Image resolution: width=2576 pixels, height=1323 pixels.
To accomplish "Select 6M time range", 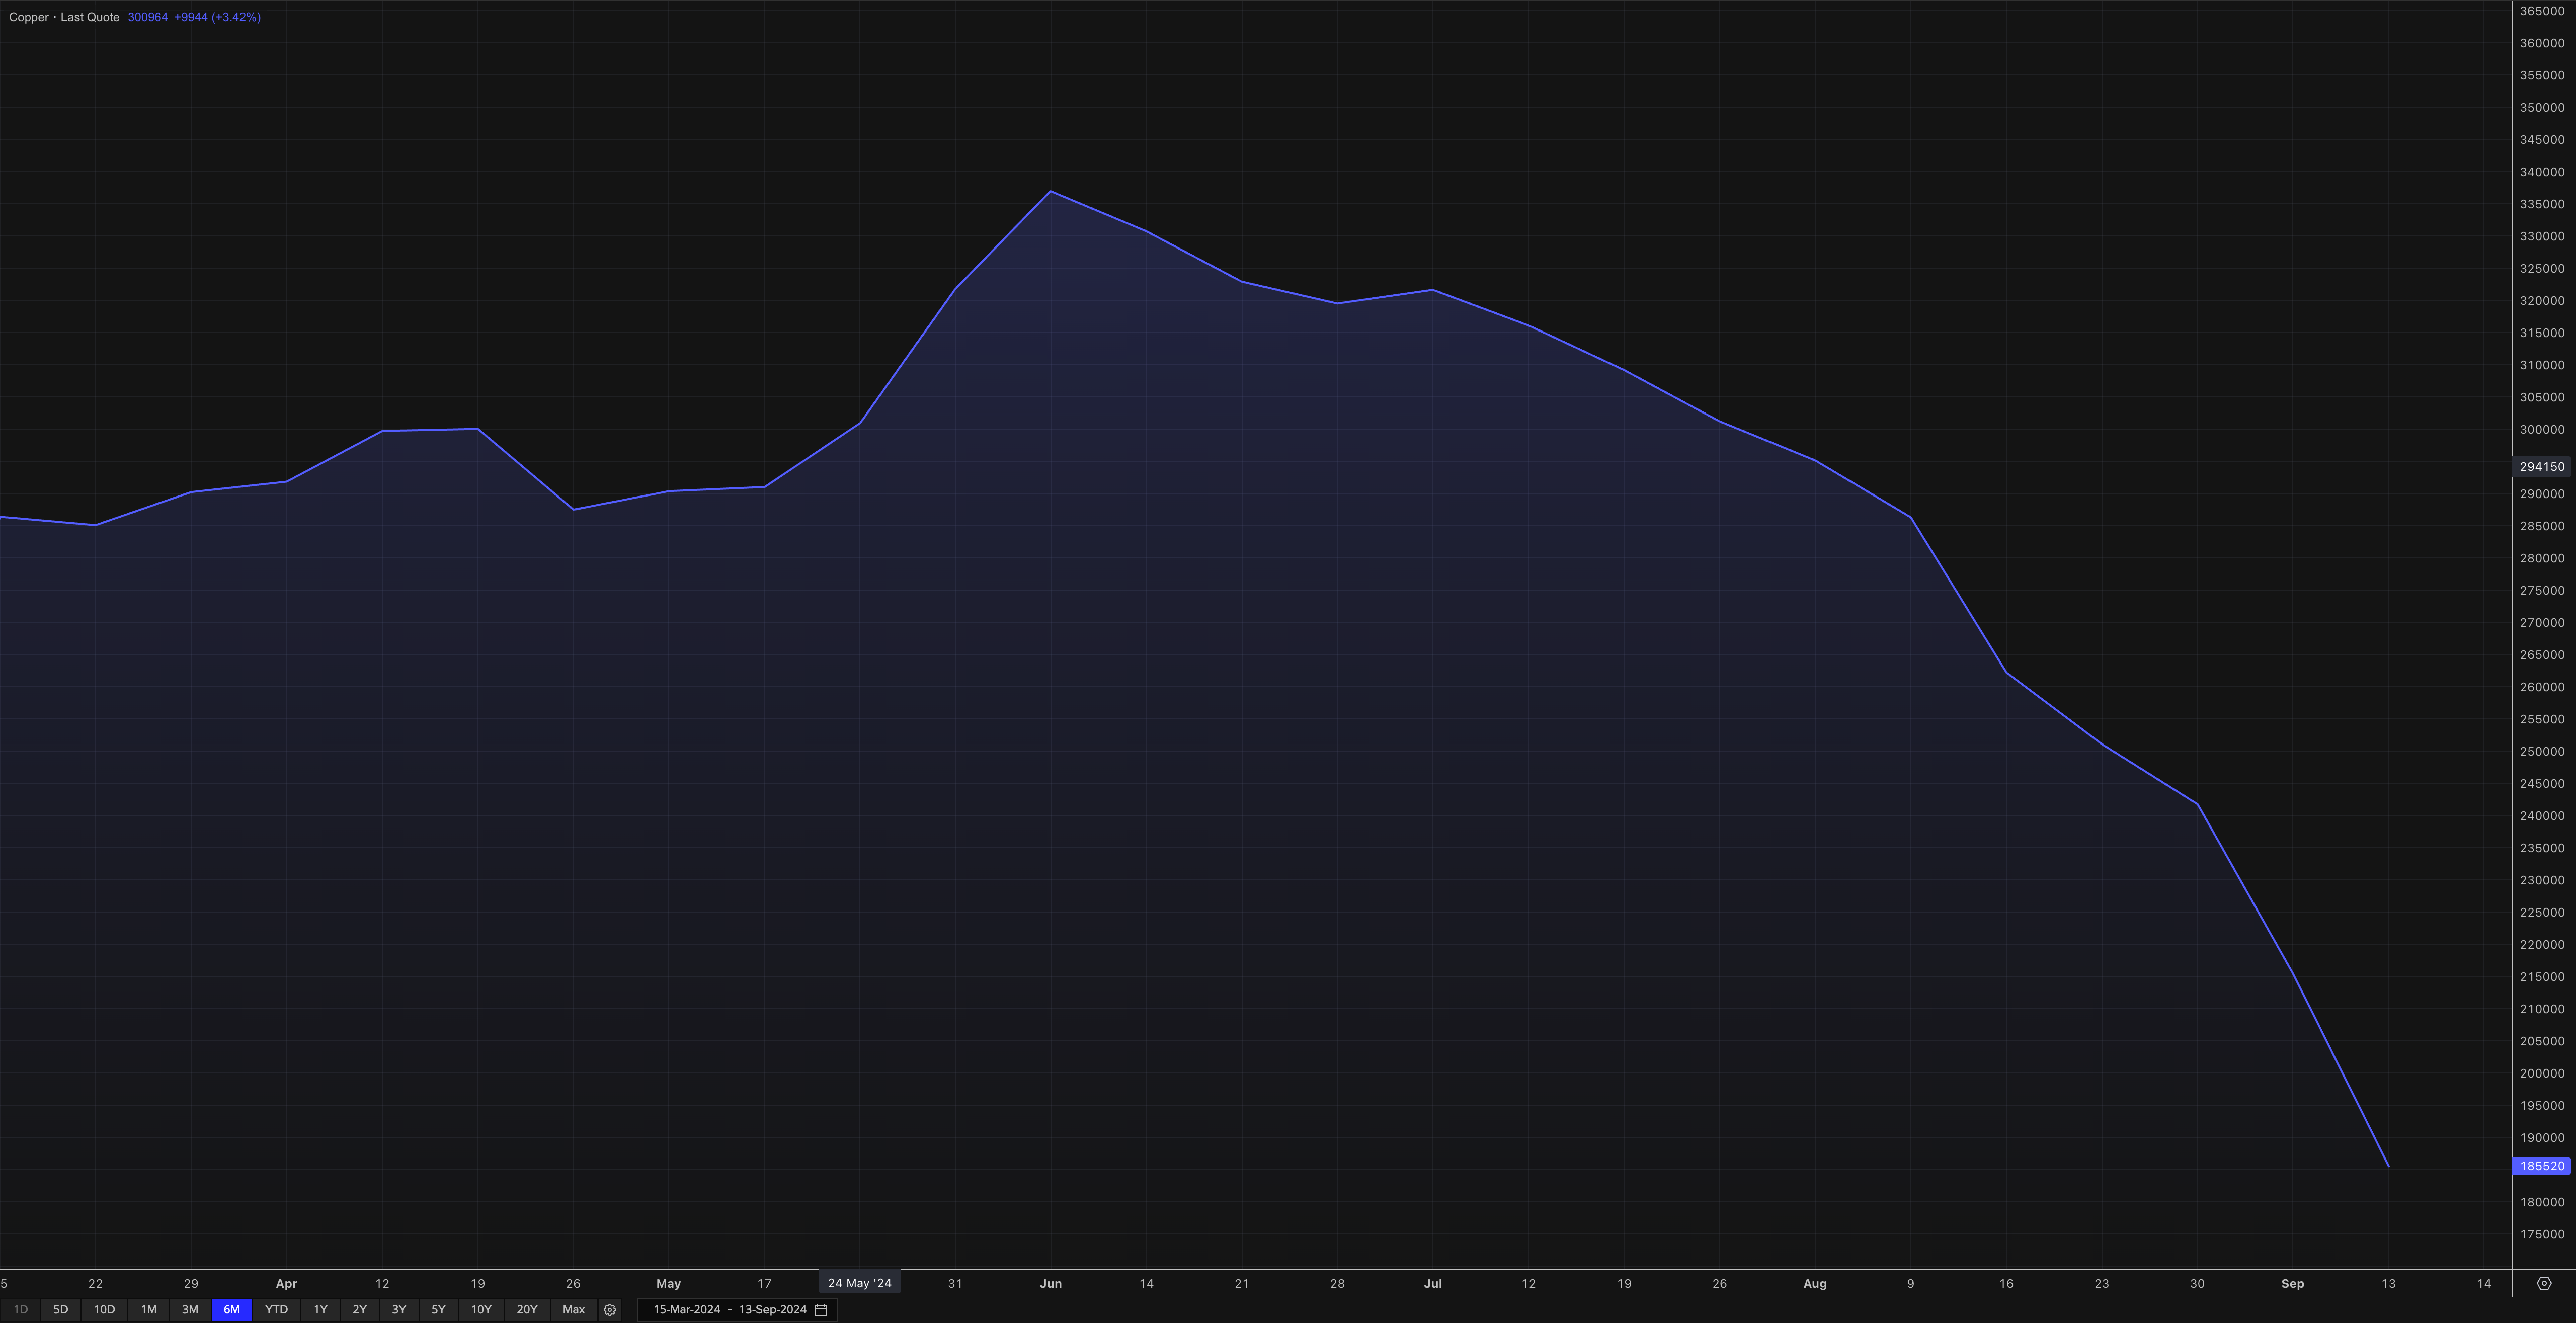I will 232,1310.
